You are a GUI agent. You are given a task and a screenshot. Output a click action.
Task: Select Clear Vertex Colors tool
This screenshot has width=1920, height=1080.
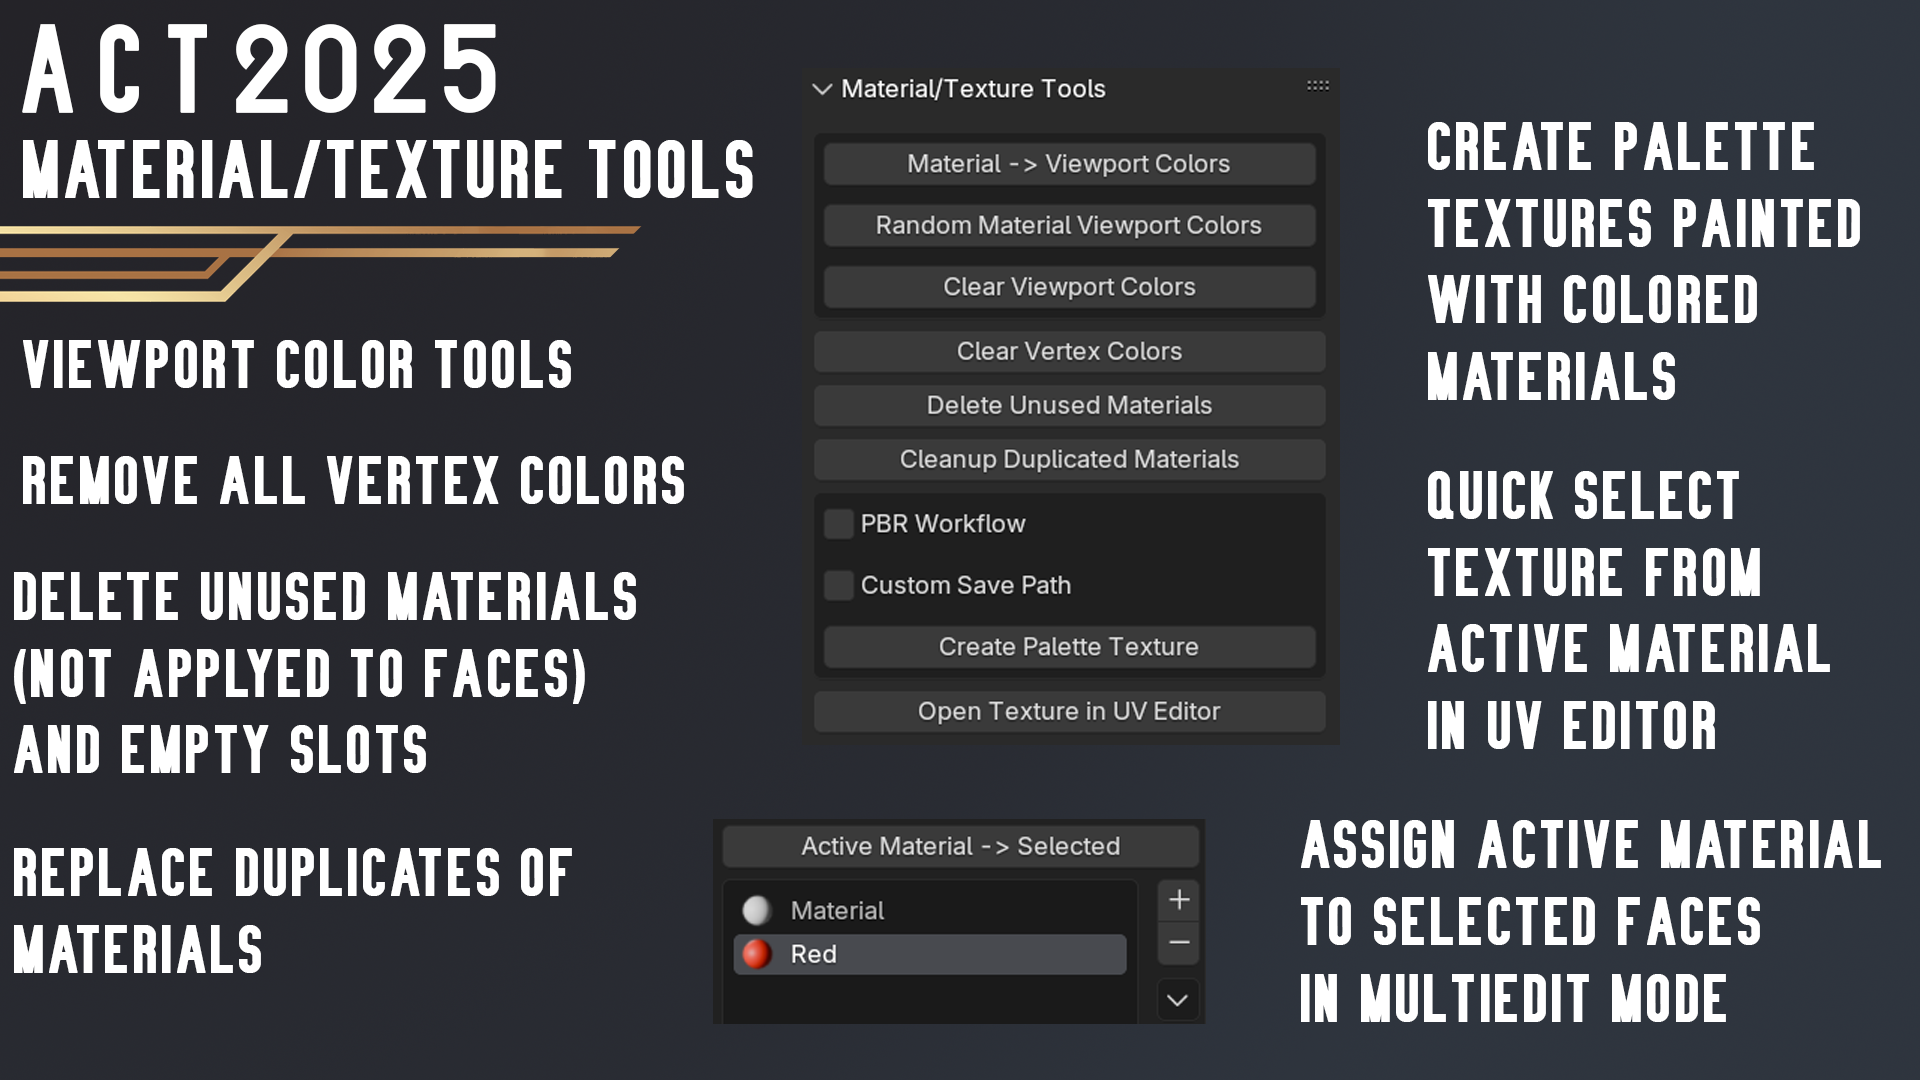pos(1068,351)
